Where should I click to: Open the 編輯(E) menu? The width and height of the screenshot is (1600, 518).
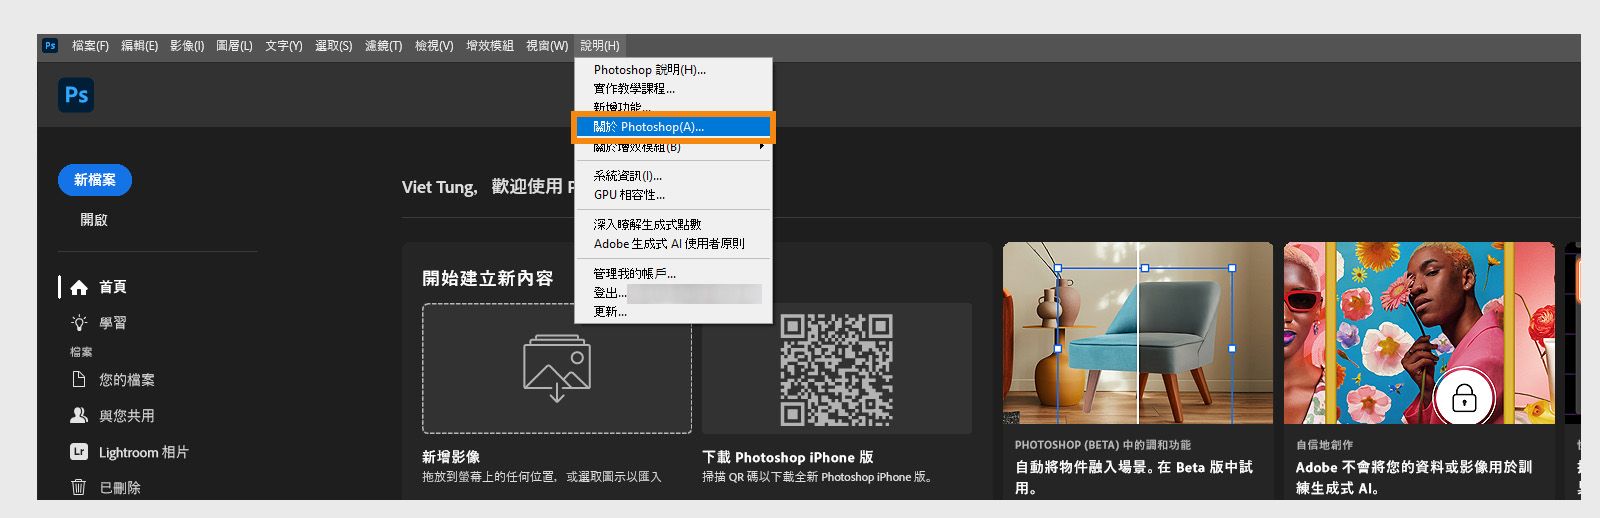139,46
